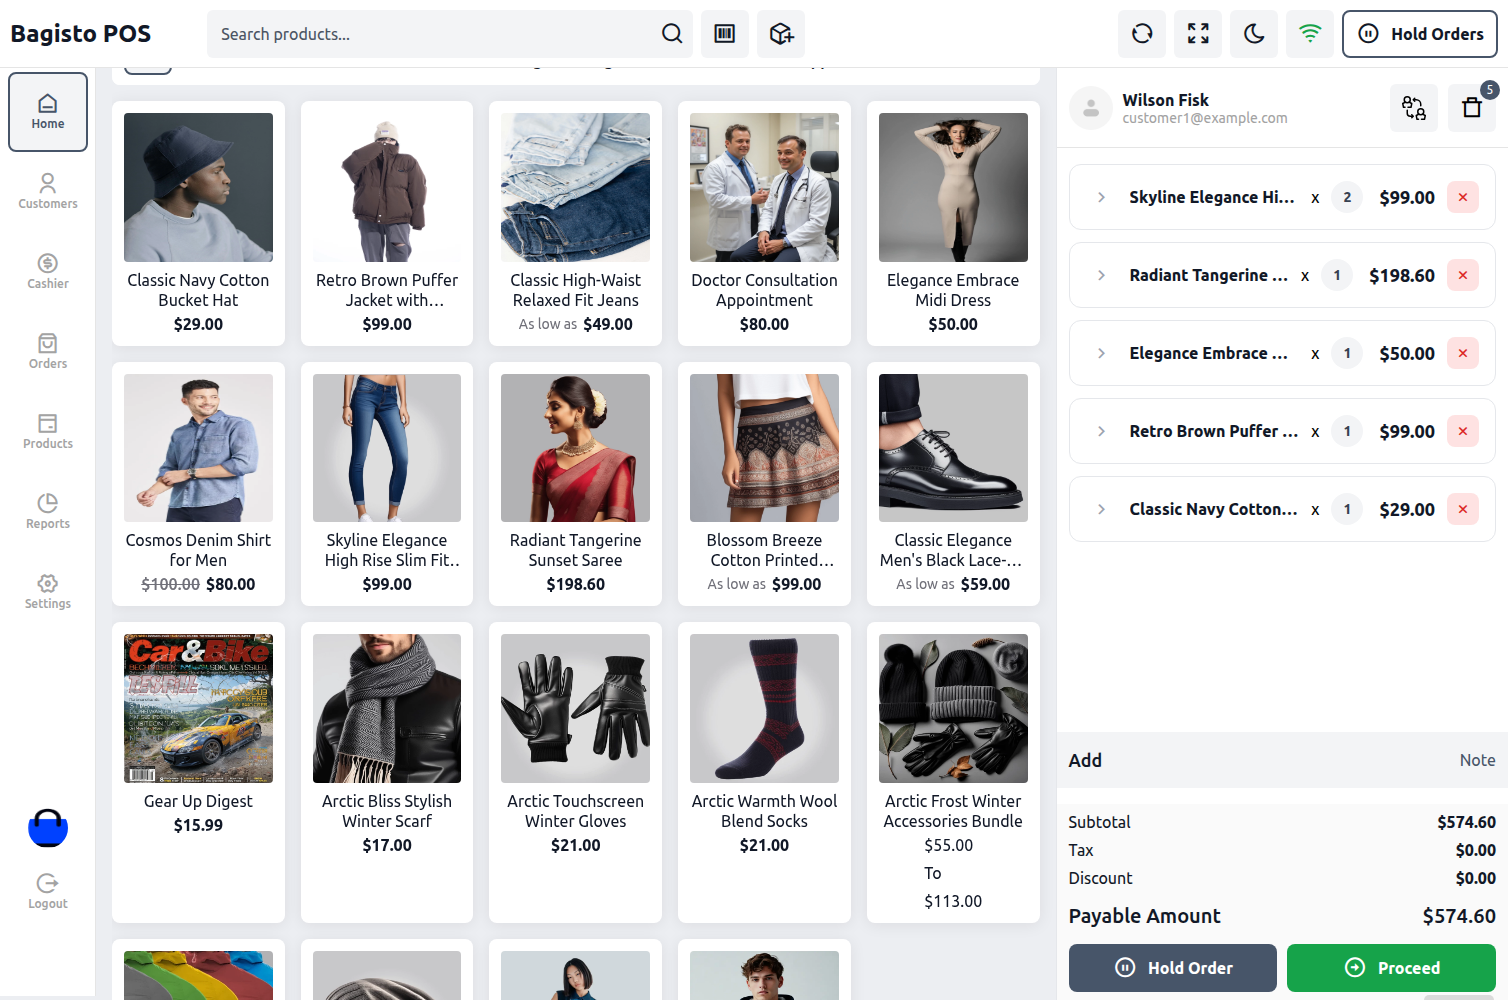The image size is (1508, 1000).
Task: Add Arctic Bliss Stylish Winter Scarf
Action: pyautogui.click(x=387, y=772)
